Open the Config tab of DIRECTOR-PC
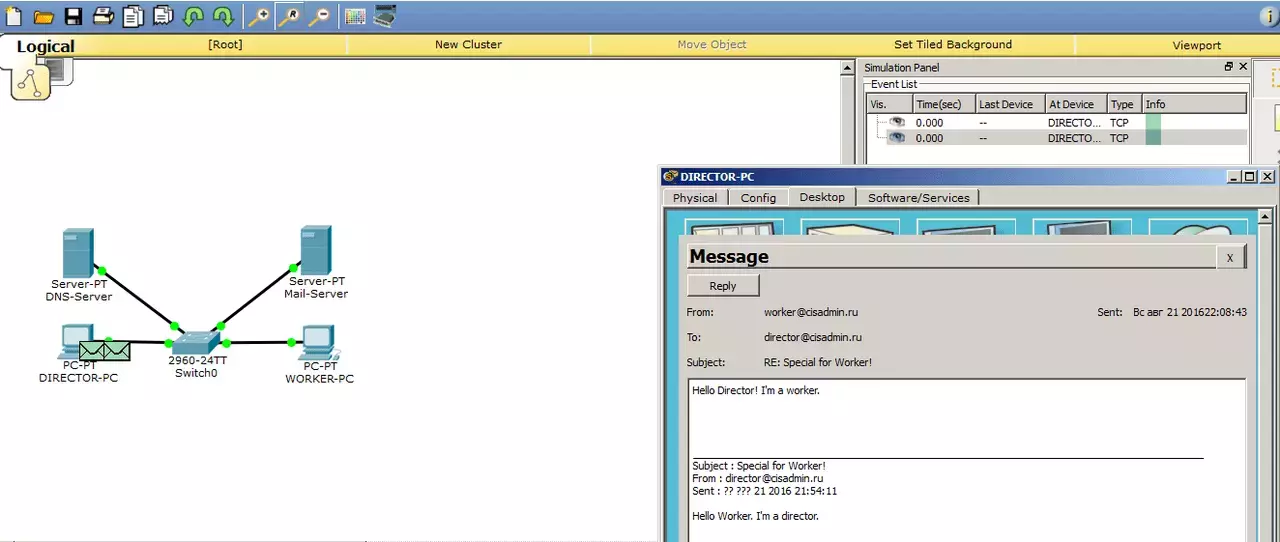Image resolution: width=1280 pixels, height=542 pixels. pyautogui.click(x=758, y=198)
